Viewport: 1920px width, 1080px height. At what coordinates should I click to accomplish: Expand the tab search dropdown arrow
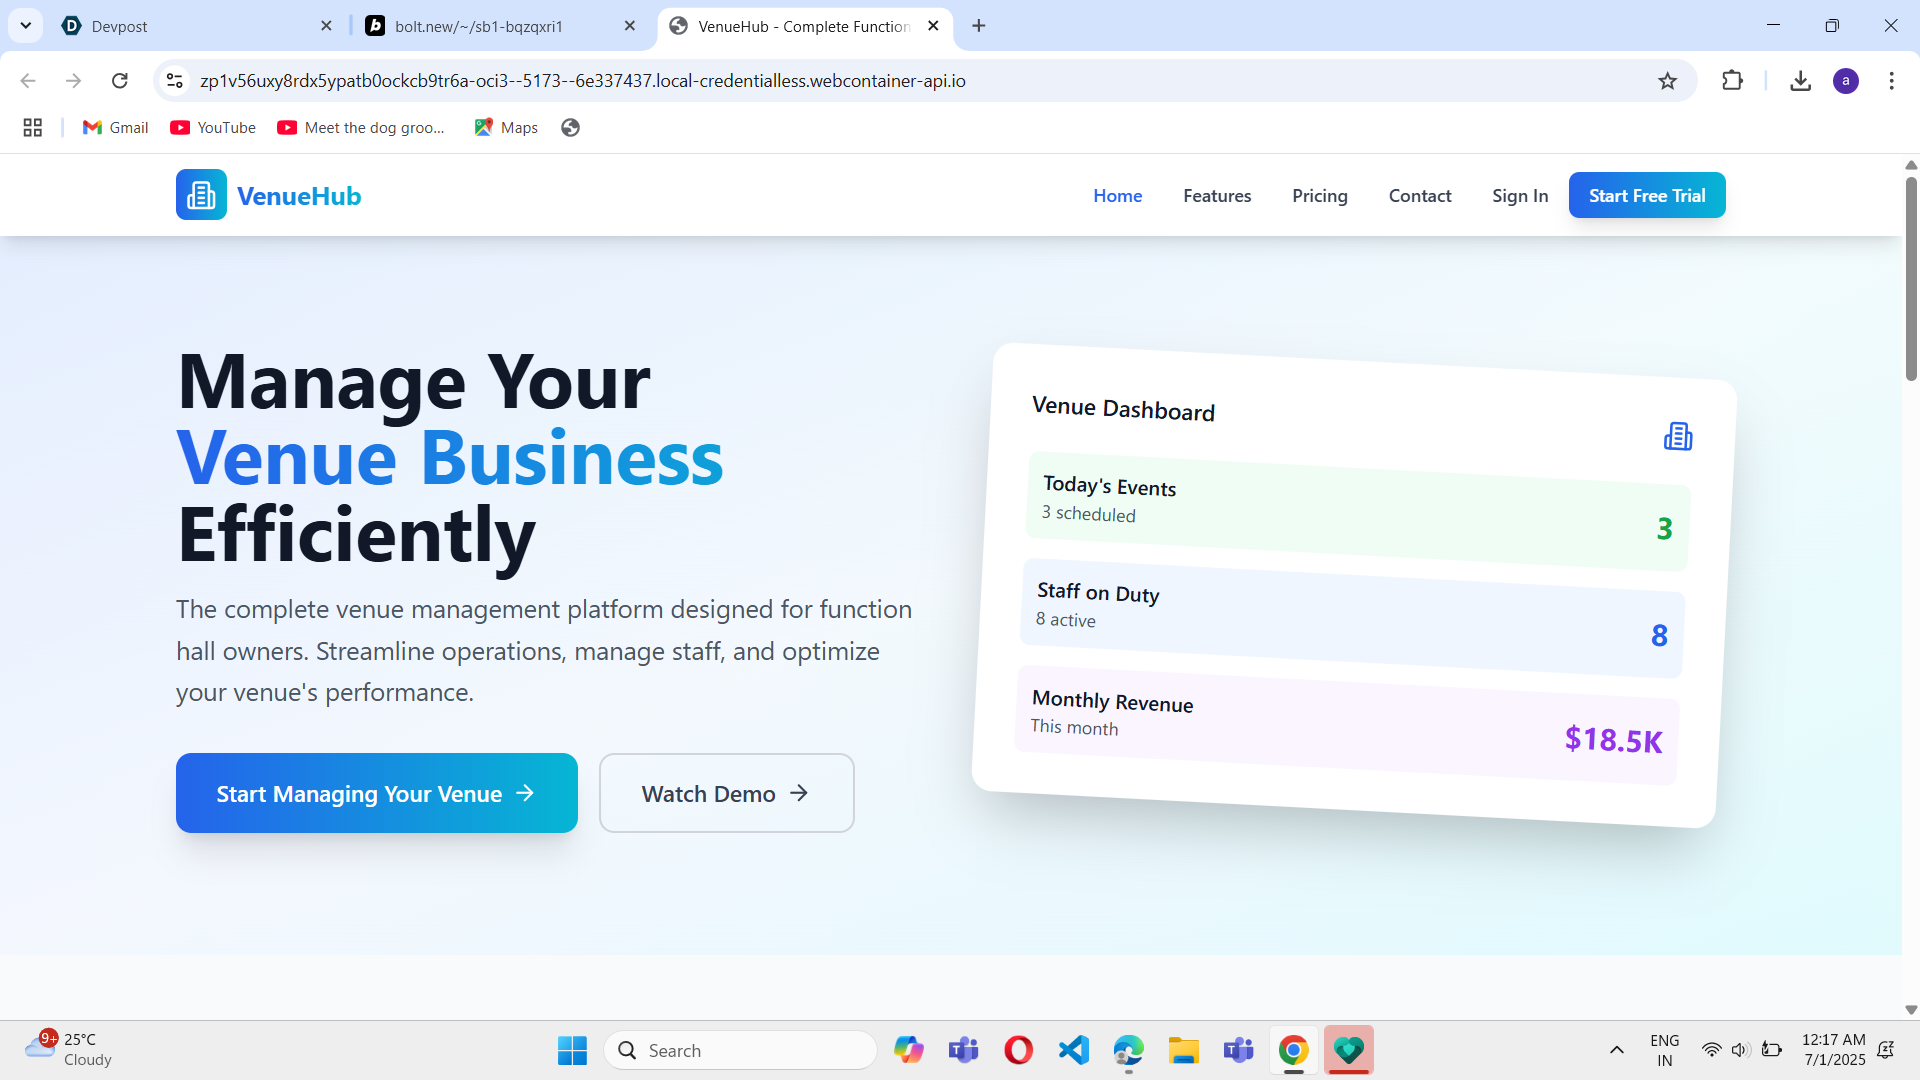pos(26,26)
